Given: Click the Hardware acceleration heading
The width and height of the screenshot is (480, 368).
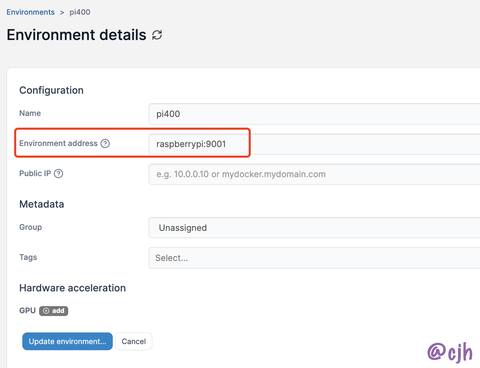Looking at the screenshot, I should tap(73, 288).
